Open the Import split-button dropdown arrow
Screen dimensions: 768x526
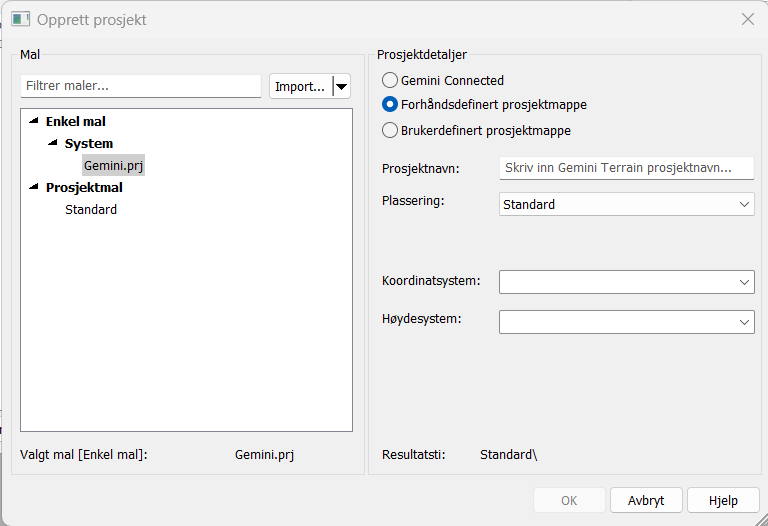[342, 87]
